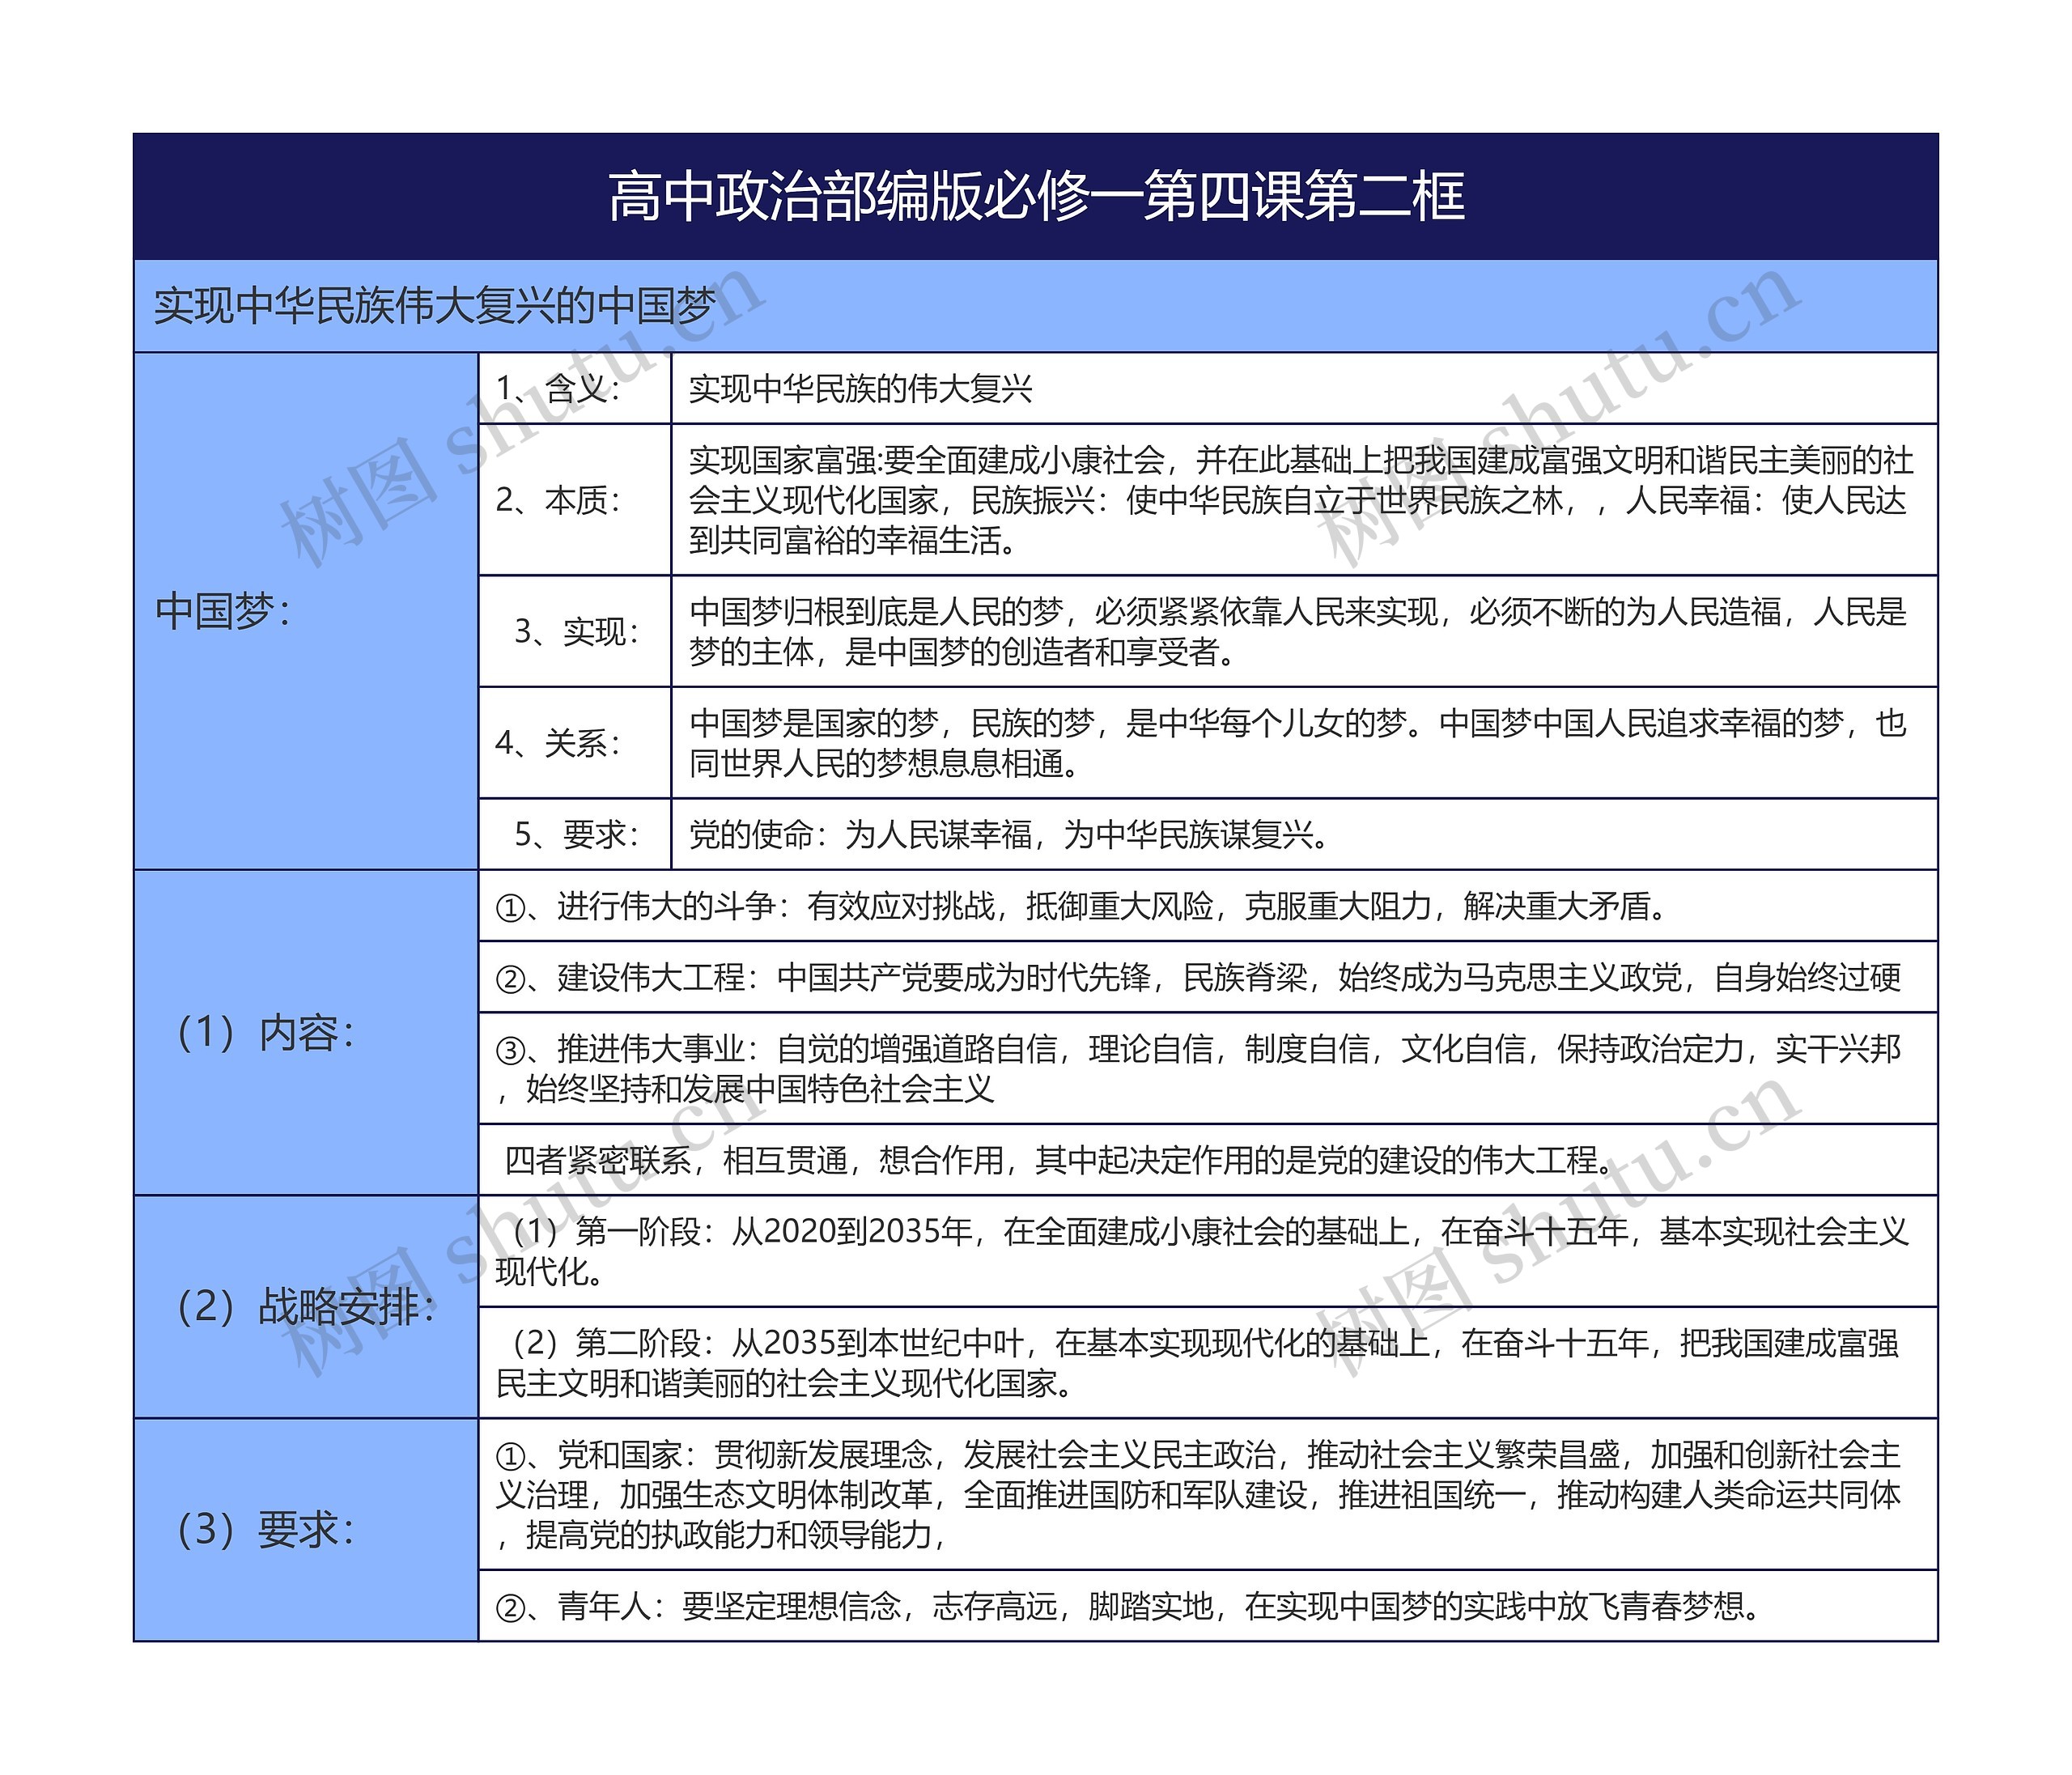Click the row ②、青年人：要坚定理想信念
The height and width of the screenshot is (1775, 2072).
1208,1606
